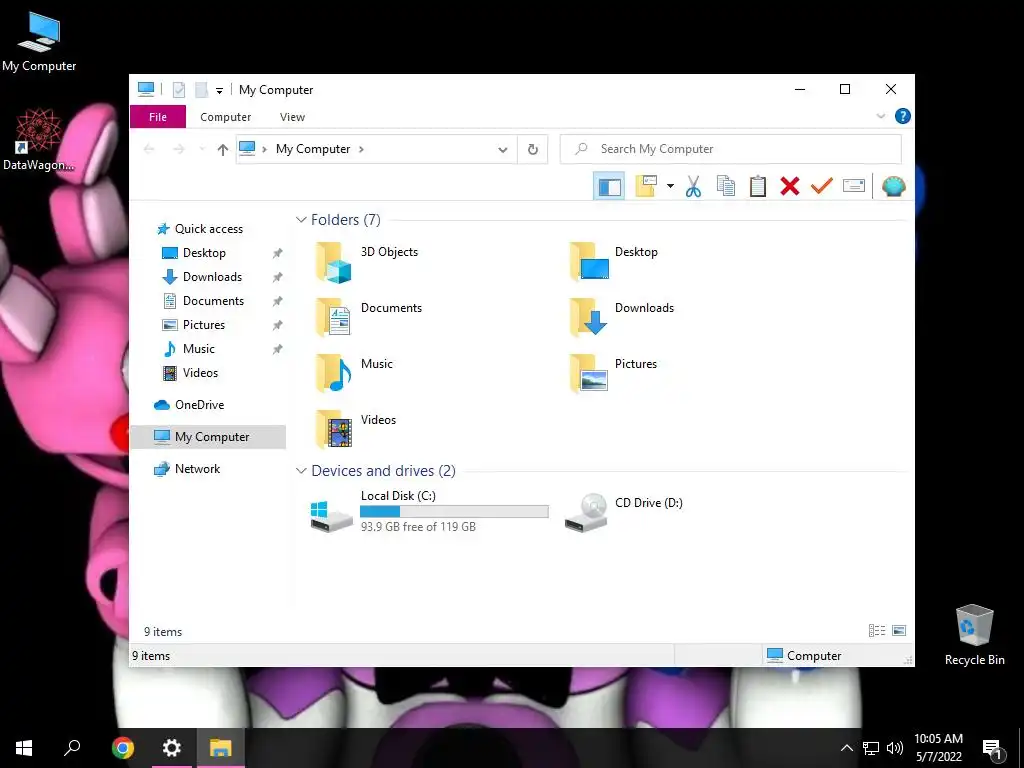The image size is (1024, 768).
Task: Click the Up one level arrow
Action: click(223, 150)
